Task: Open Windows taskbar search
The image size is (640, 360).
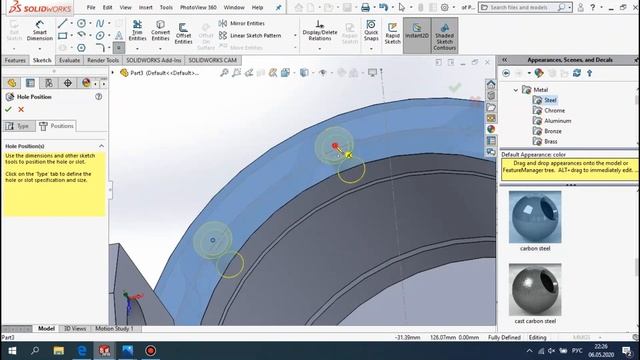Action: (x=35, y=351)
